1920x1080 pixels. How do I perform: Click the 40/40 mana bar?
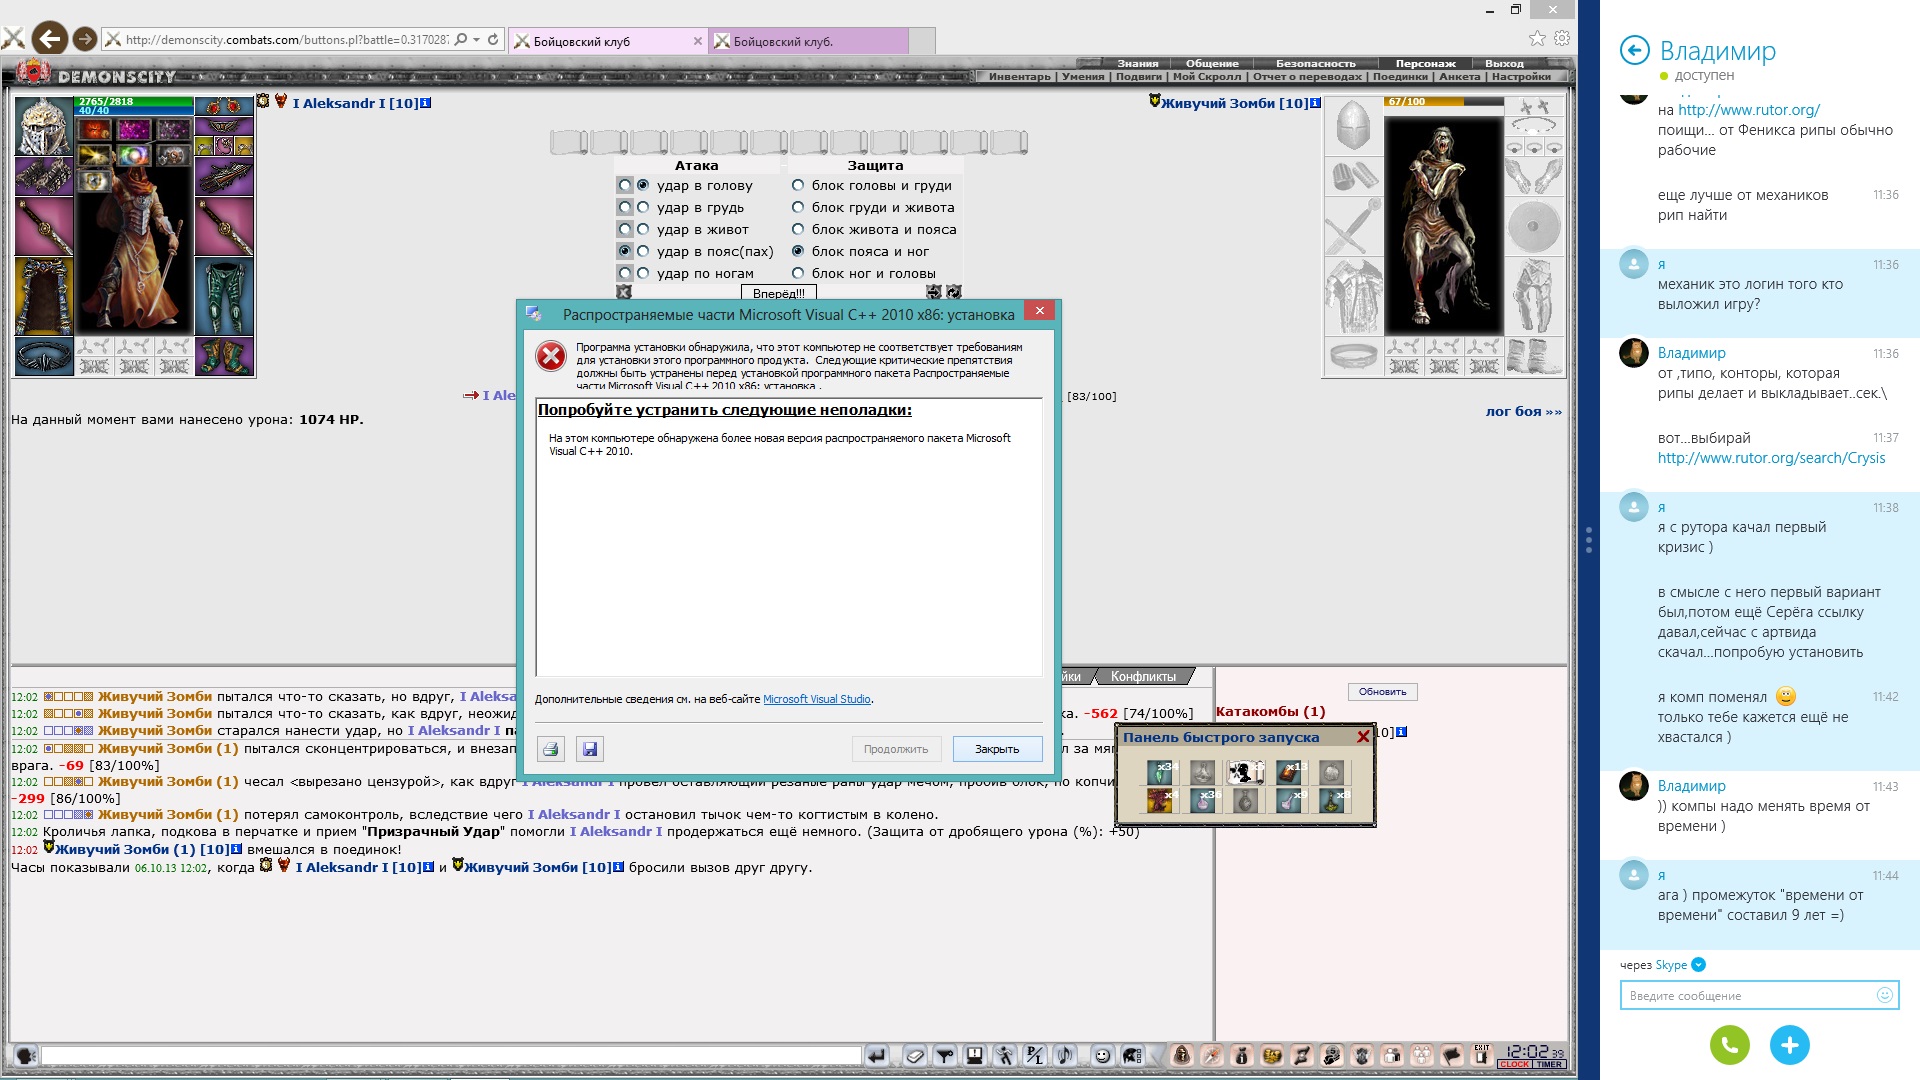(x=134, y=111)
